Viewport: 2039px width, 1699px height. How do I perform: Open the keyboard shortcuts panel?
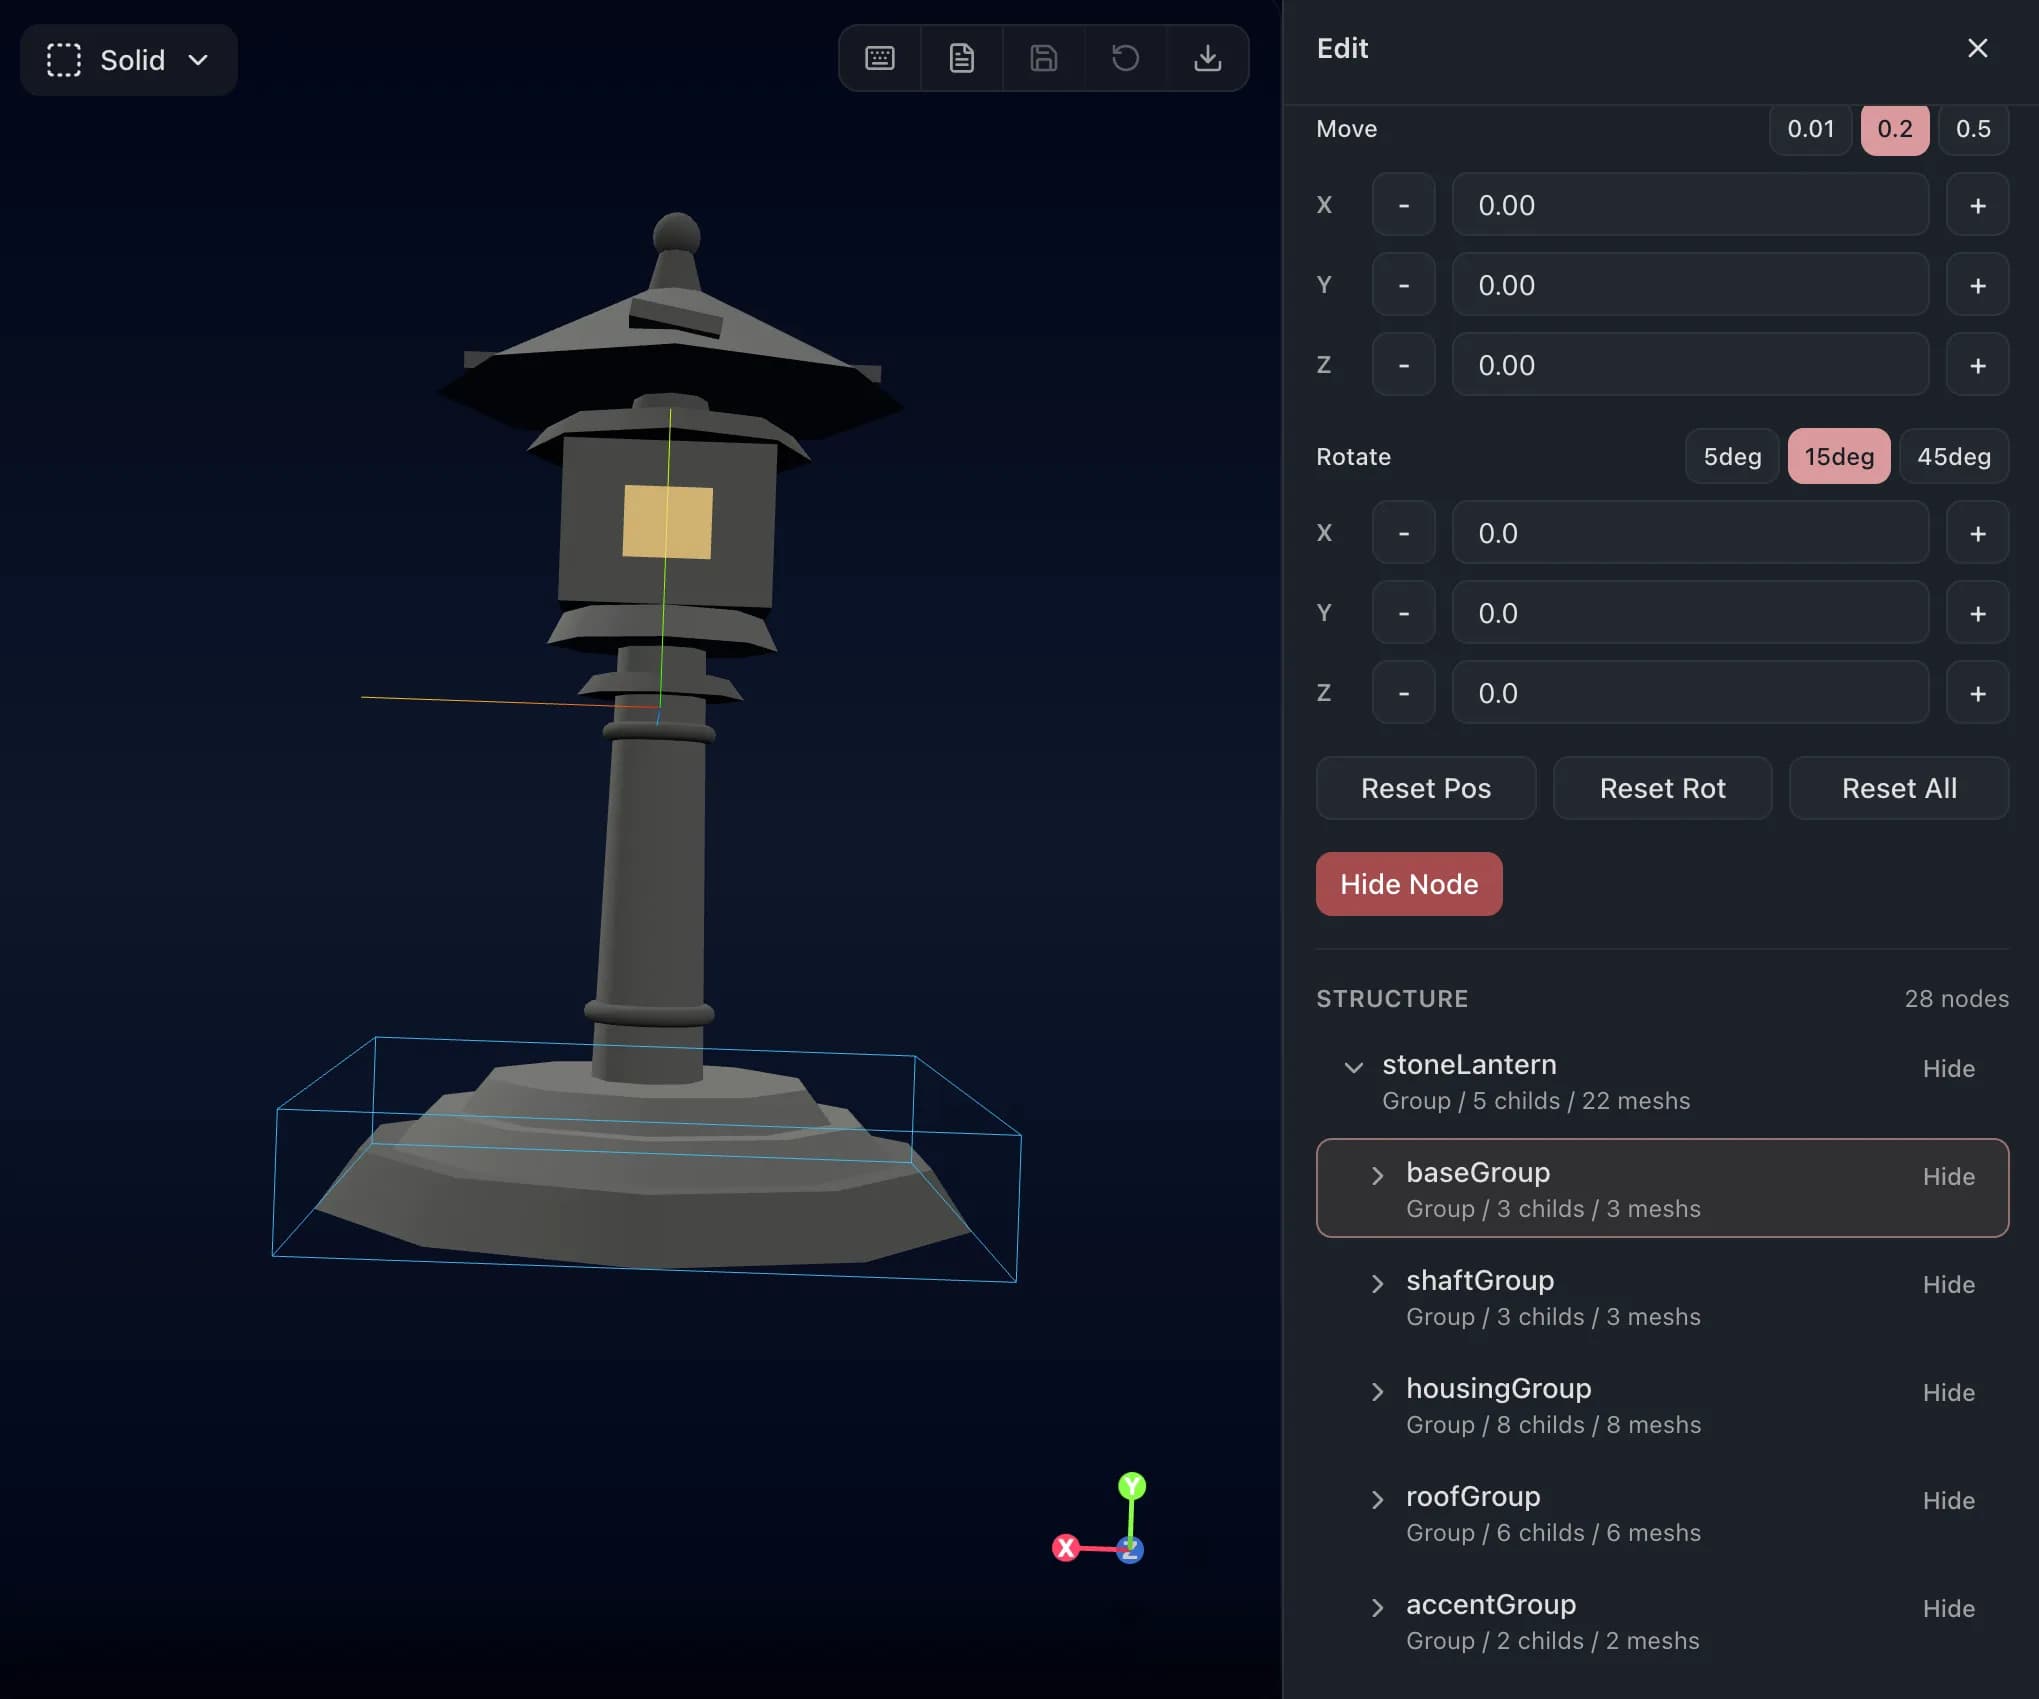tap(878, 58)
